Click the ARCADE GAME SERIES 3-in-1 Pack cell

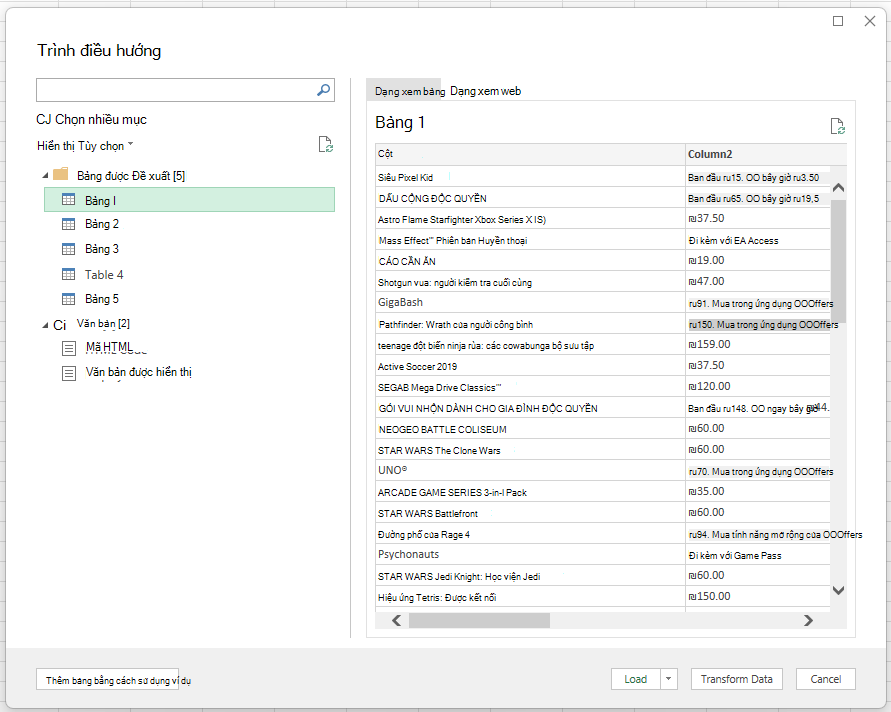(530, 492)
